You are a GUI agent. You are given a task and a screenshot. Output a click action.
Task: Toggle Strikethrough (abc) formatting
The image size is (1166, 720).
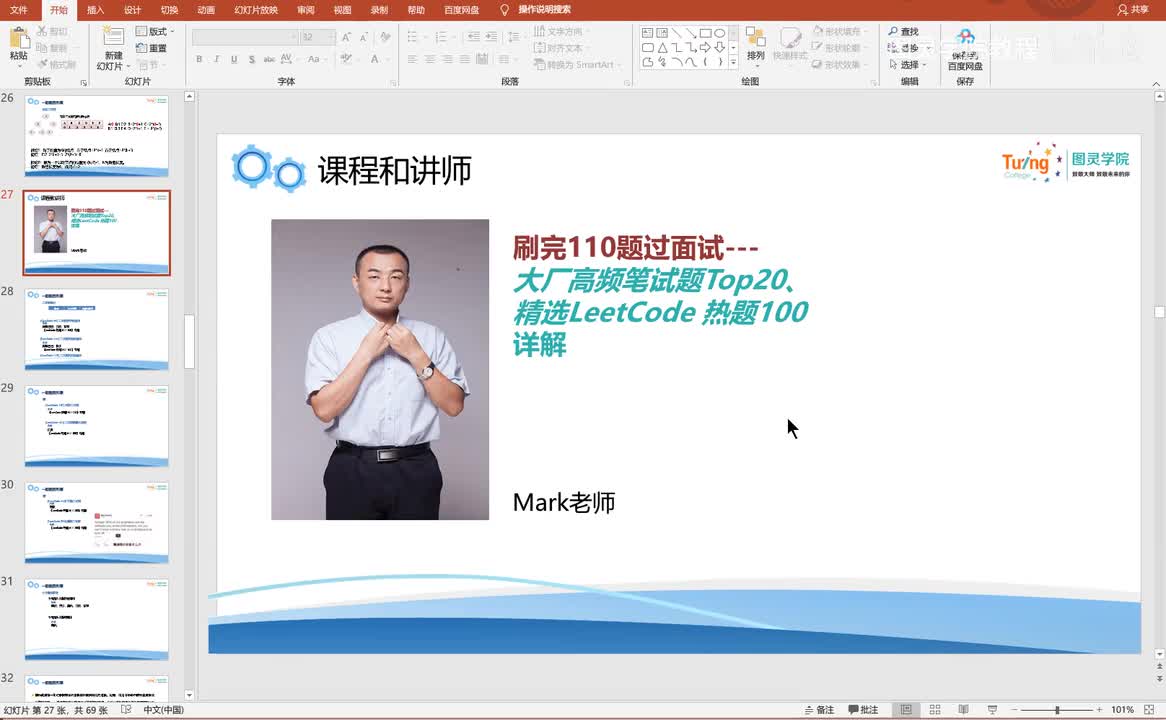coord(269,59)
